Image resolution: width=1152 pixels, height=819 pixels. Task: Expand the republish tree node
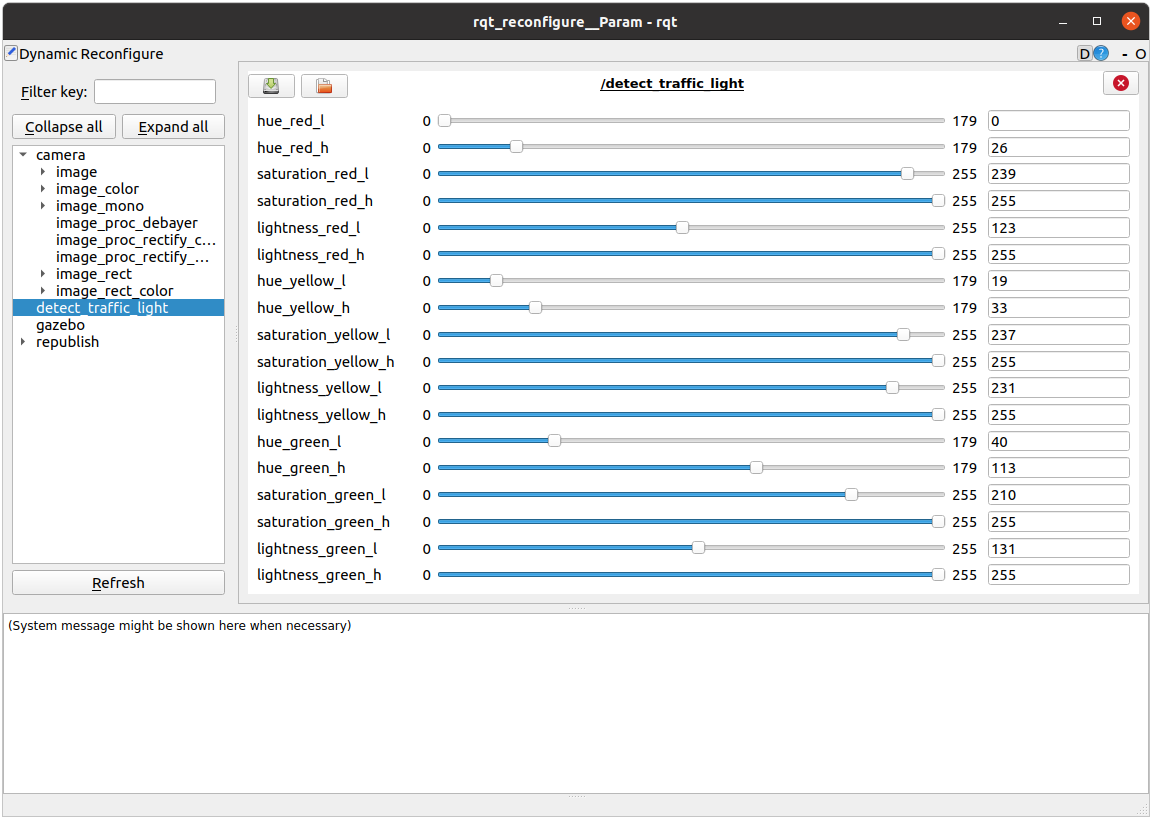23,342
